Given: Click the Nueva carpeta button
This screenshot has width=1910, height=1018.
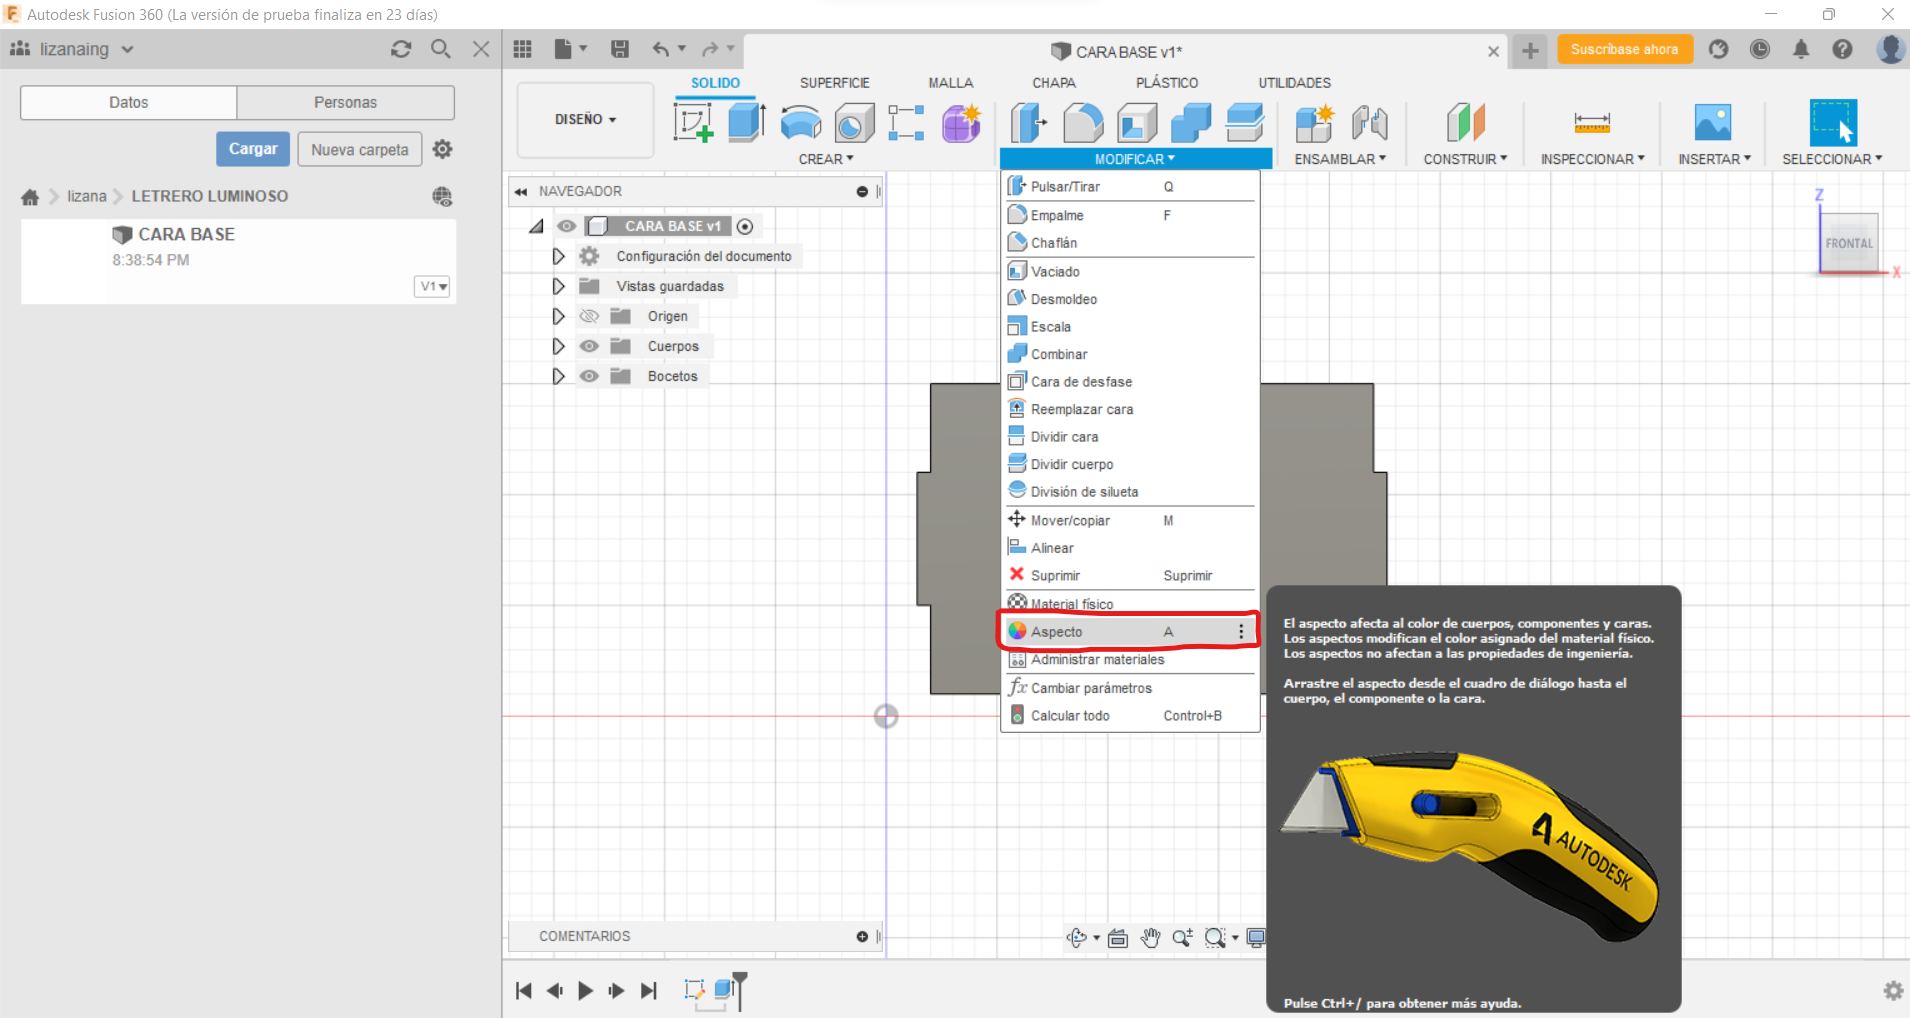Looking at the screenshot, I should point(360,149).
